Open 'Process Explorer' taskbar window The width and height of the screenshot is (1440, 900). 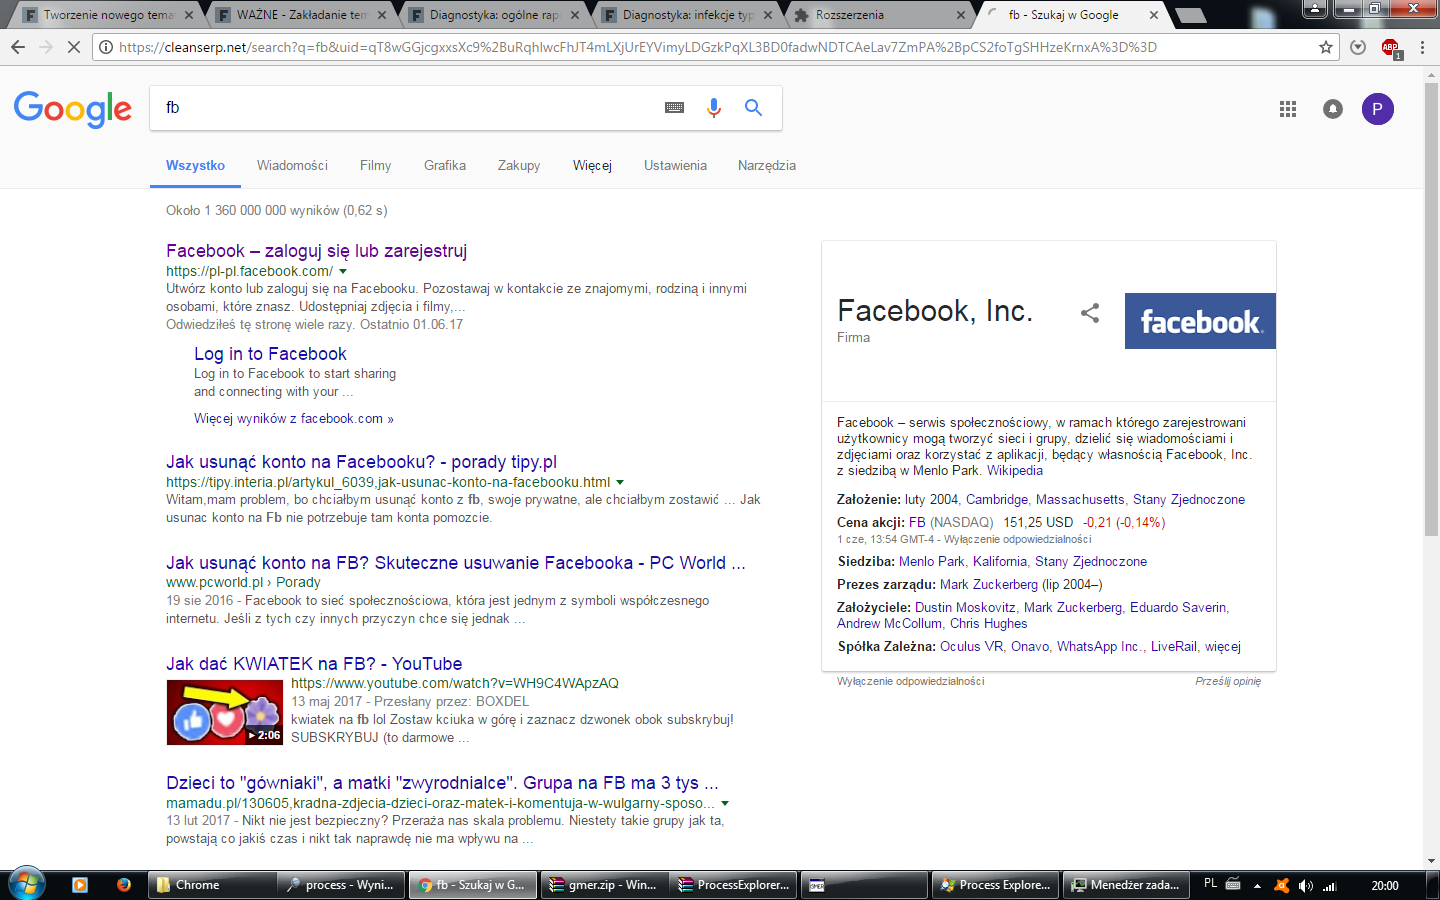click(x=994, y=885)
